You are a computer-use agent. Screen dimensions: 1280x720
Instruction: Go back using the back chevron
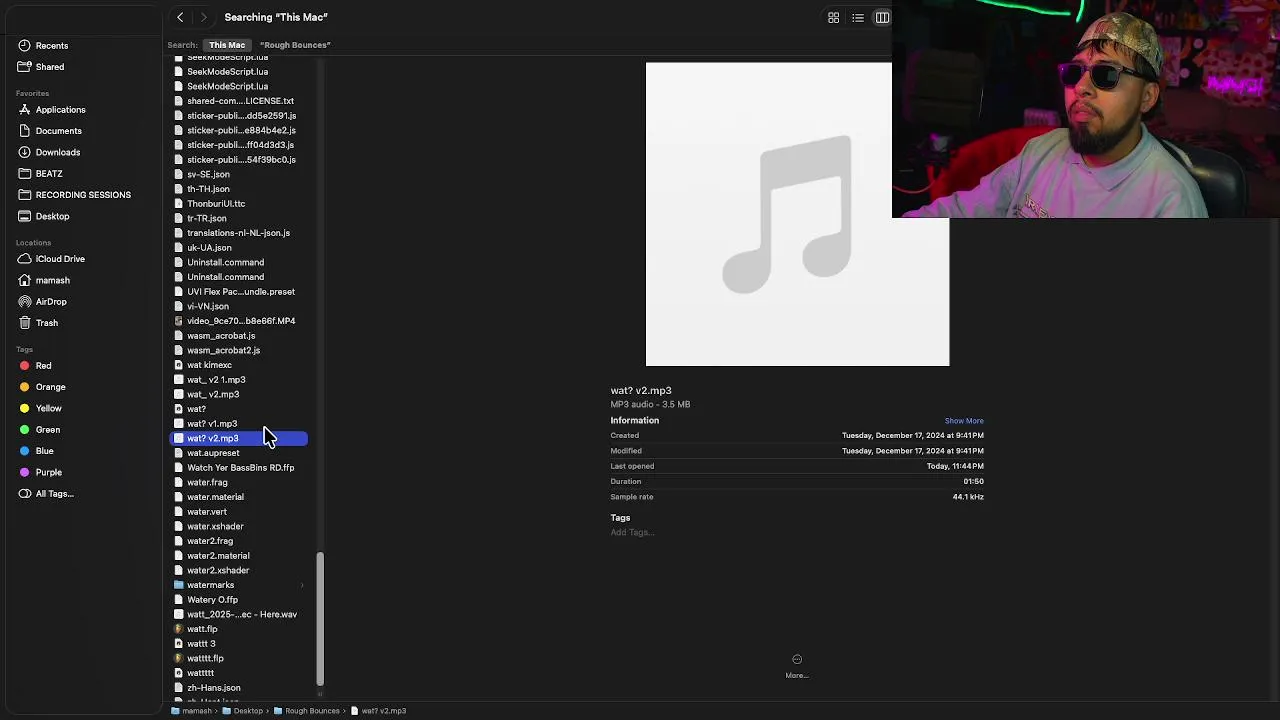[180, 17]
